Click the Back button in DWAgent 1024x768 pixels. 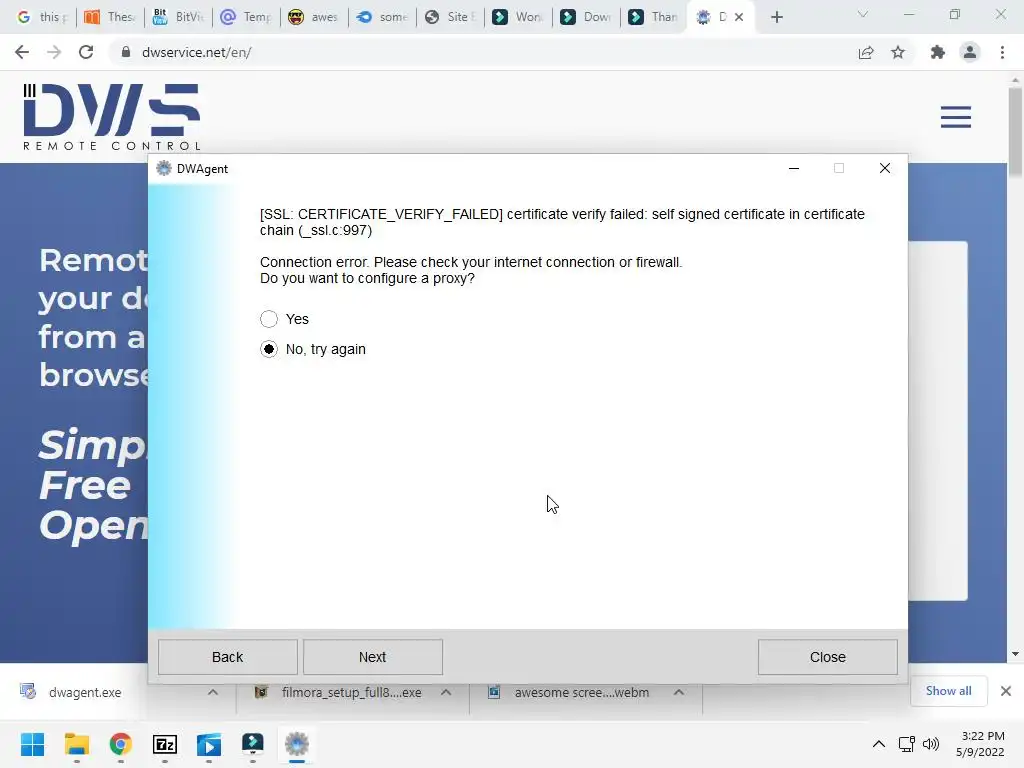pyautogui.click(x=227, y=657)
